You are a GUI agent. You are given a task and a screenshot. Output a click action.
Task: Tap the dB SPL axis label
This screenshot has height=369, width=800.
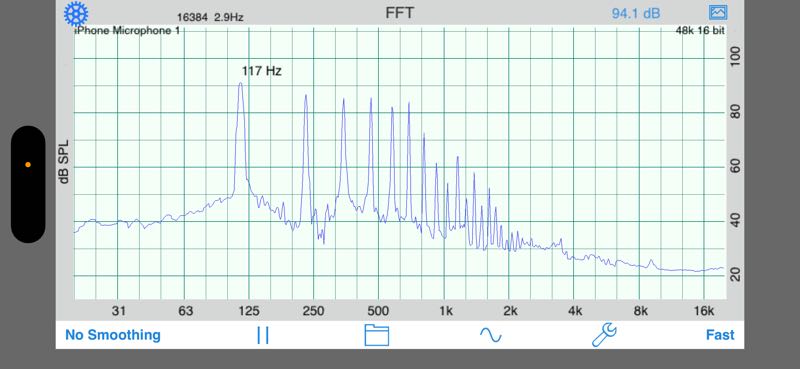tap(64, 161)
